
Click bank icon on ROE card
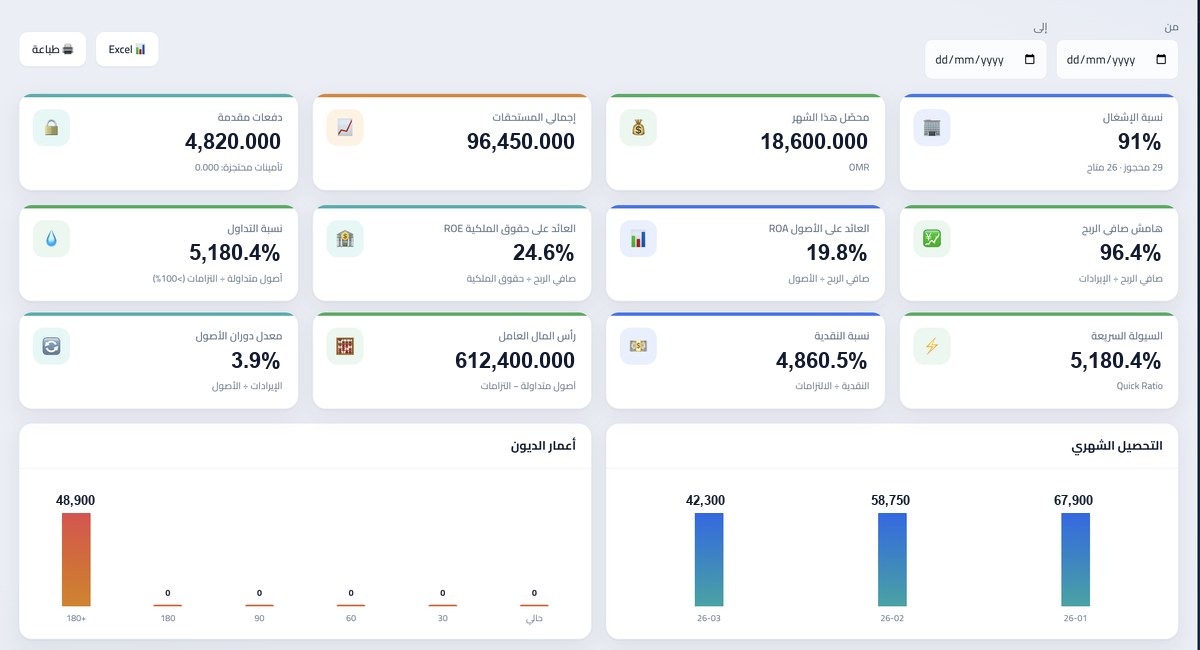click(345, 238)
